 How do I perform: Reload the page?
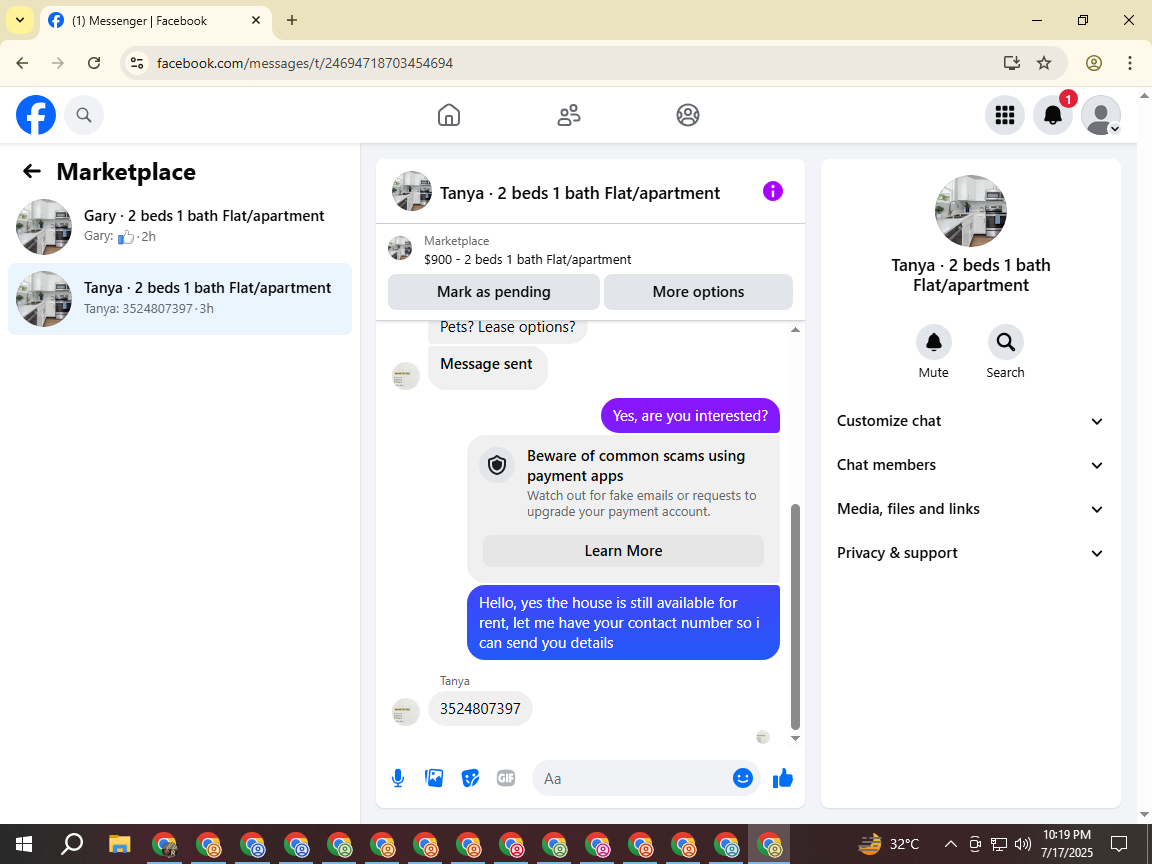(x=94, y=63)
